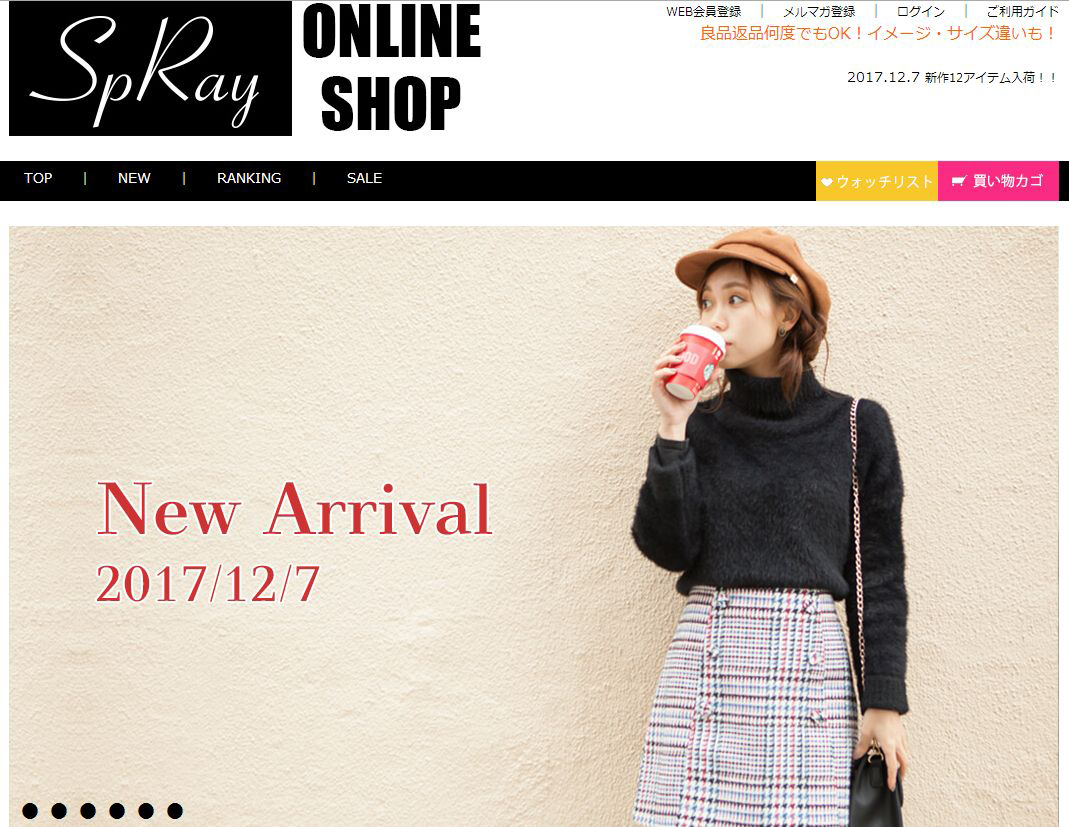
Task: Open the heart ウォッチリスト watchlist button
Action: (x=877, y=181)
